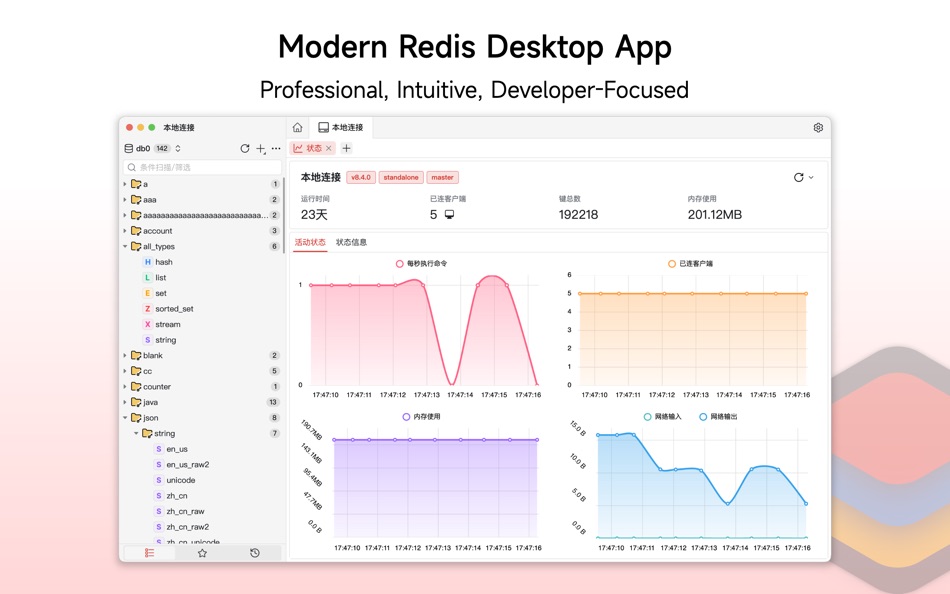Image resolution: width=950 pixels, height=594 pixels.
Task: Select the stream key under all_types
Action: [x=166, y=324]
